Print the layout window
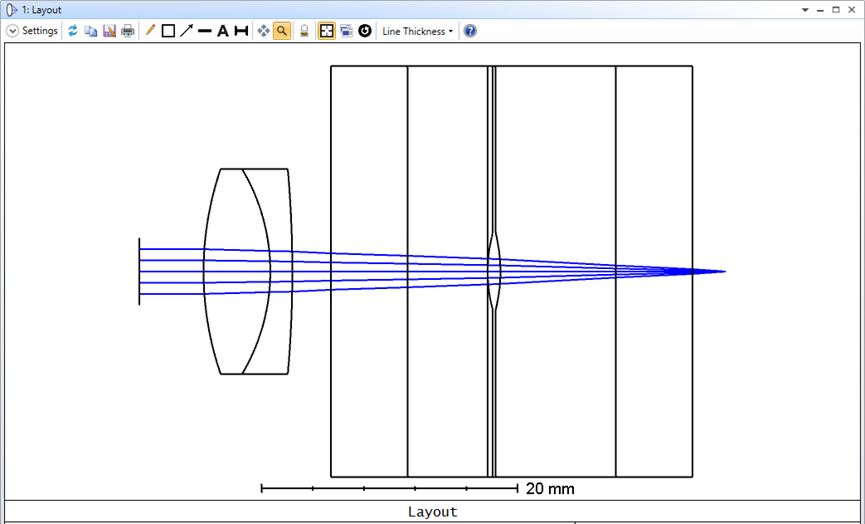 click(128, 31)
